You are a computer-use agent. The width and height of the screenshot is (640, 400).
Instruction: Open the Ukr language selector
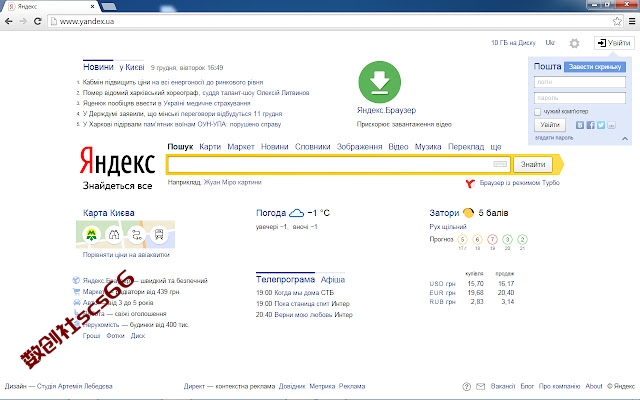550,42
